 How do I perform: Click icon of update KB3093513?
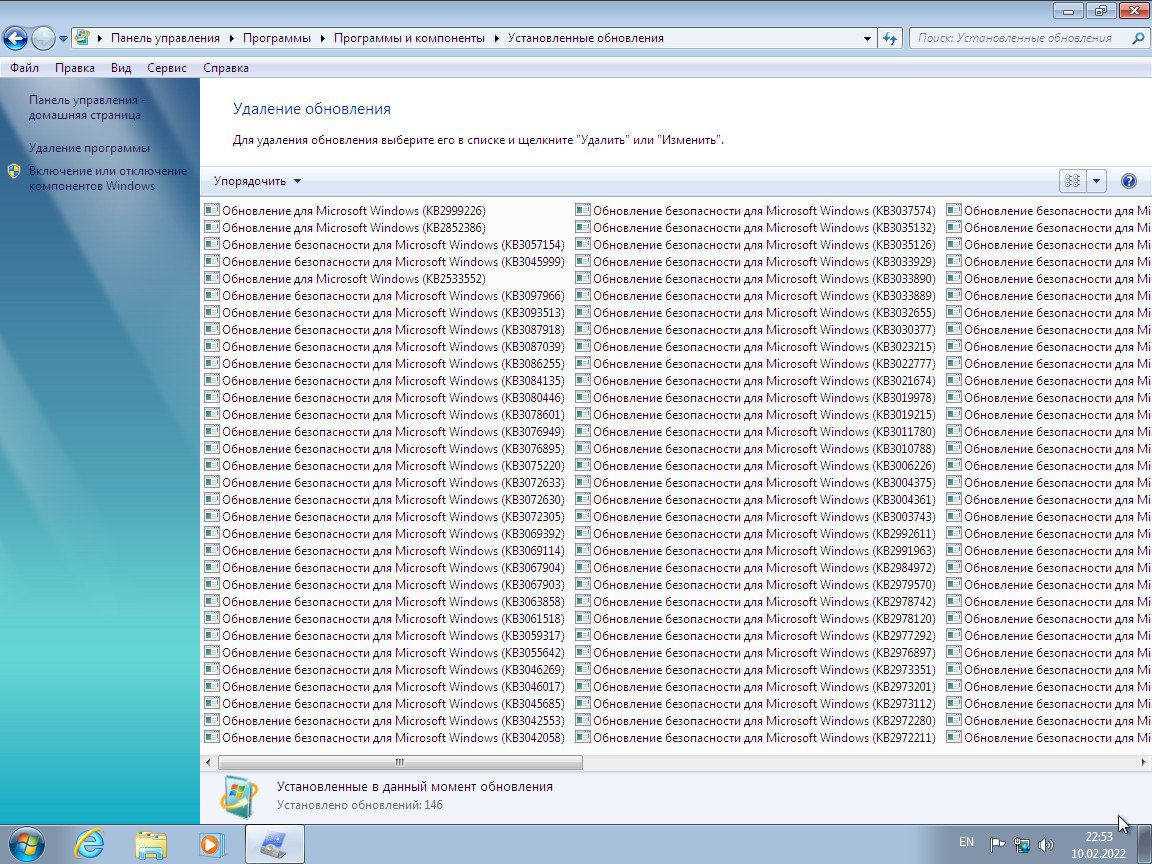pos(212,312)
